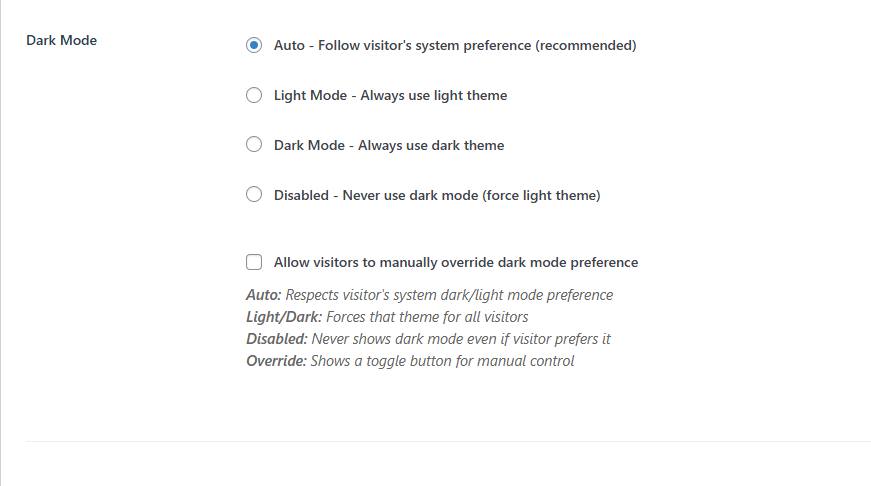This screenshot has width=871, height=486.
Task: Click "Respects visitor's system dark/light mode preference" text
Action: tap(449, 295)
